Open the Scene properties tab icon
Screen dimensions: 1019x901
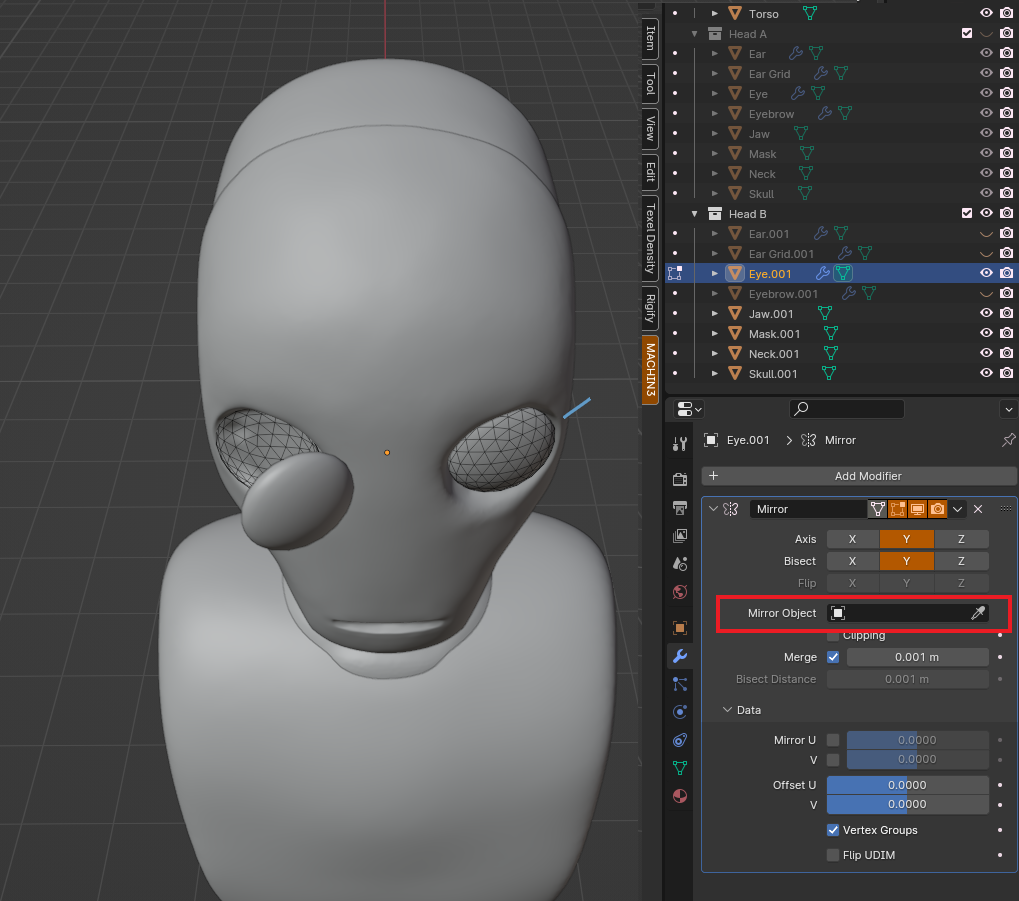point(680,564)
